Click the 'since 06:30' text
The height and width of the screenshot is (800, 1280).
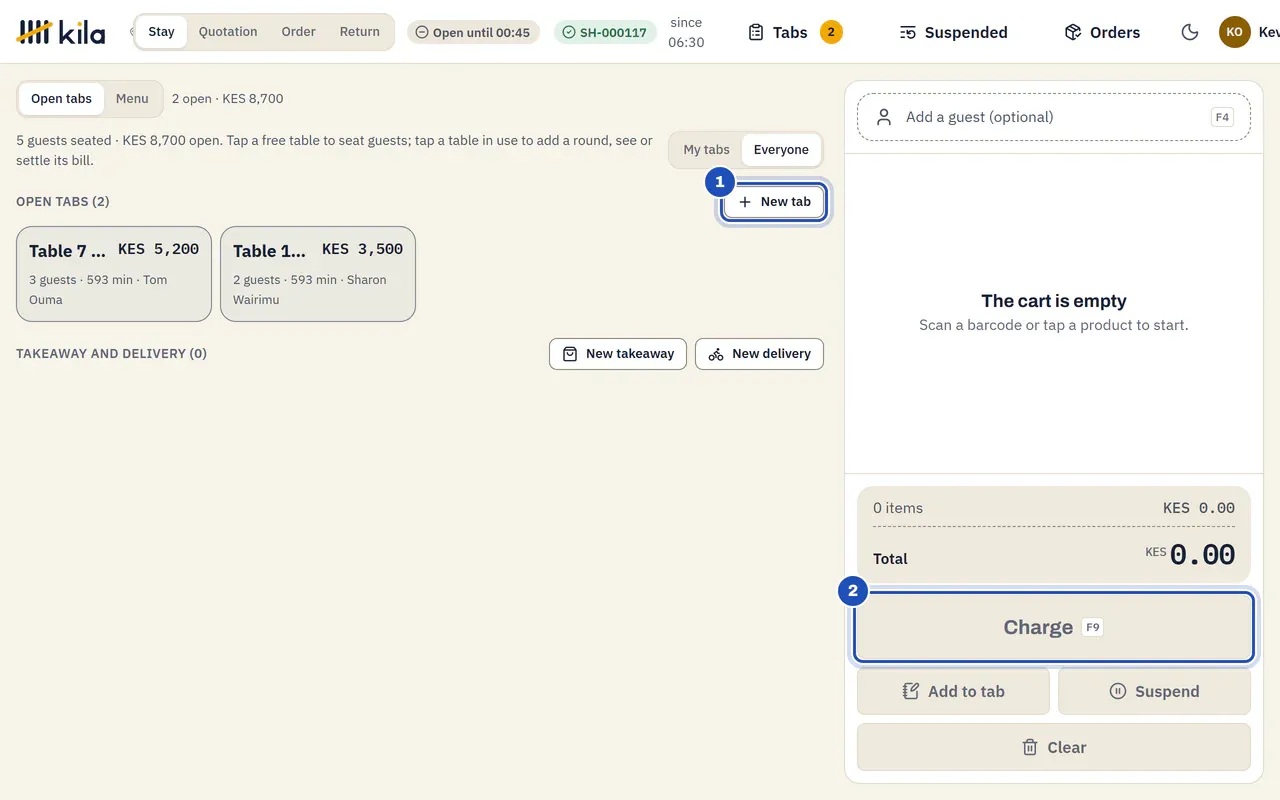686,32
